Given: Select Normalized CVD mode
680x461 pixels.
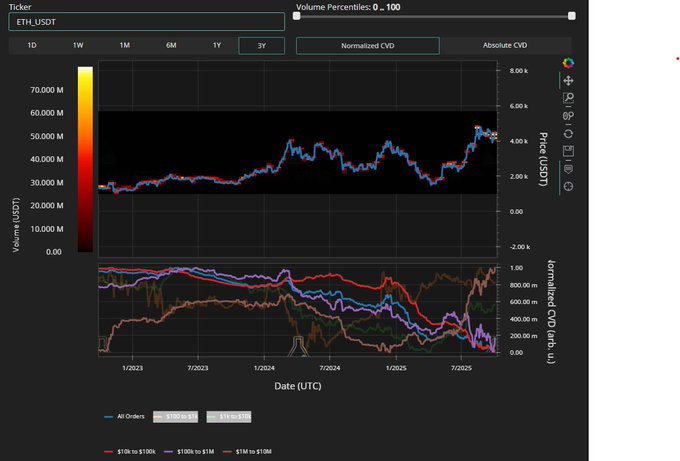Looking at the screenshot, I should coord(367,46).
